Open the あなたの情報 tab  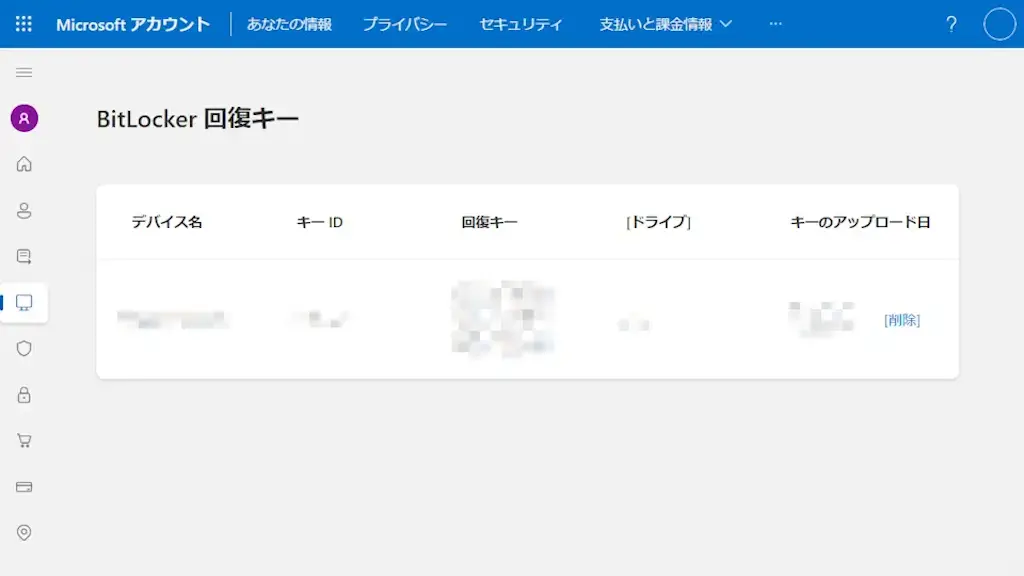(289, 24)
